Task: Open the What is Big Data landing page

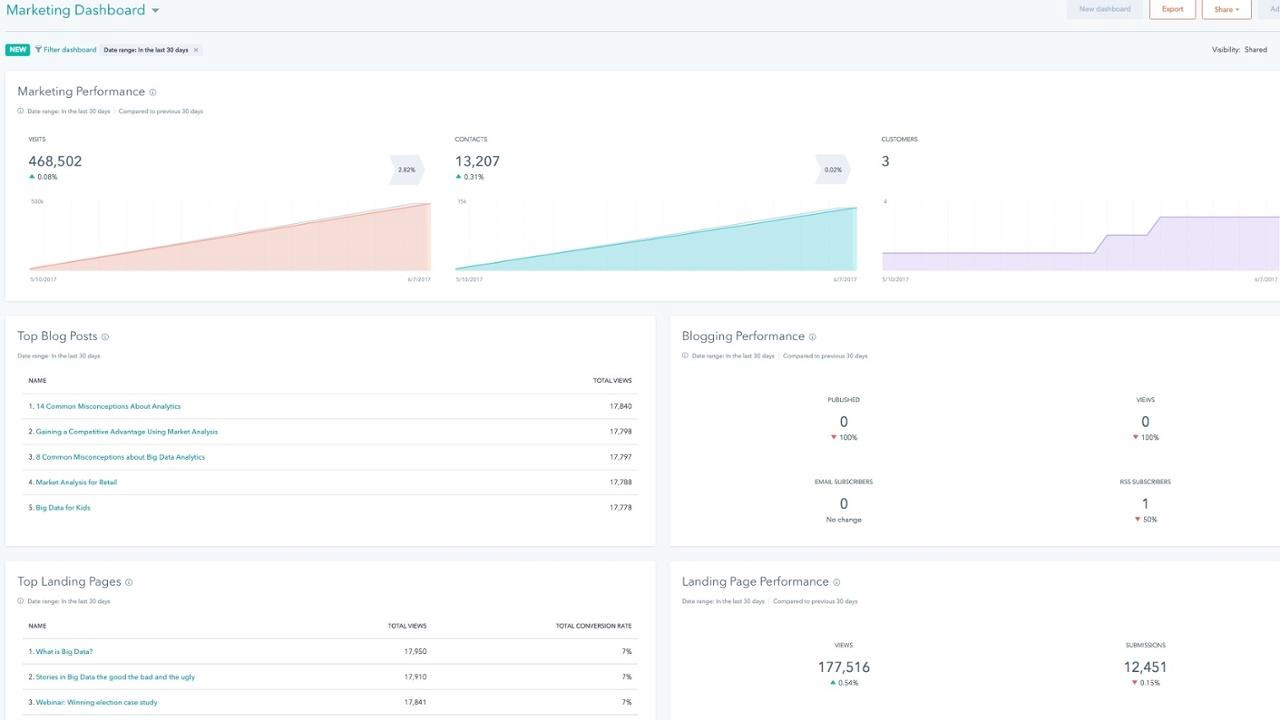Action: (x=67, y=650)
